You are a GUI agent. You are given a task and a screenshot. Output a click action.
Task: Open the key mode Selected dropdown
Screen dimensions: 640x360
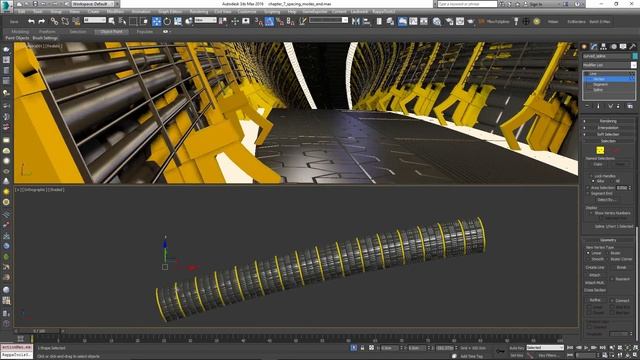(x=545, y=348)
